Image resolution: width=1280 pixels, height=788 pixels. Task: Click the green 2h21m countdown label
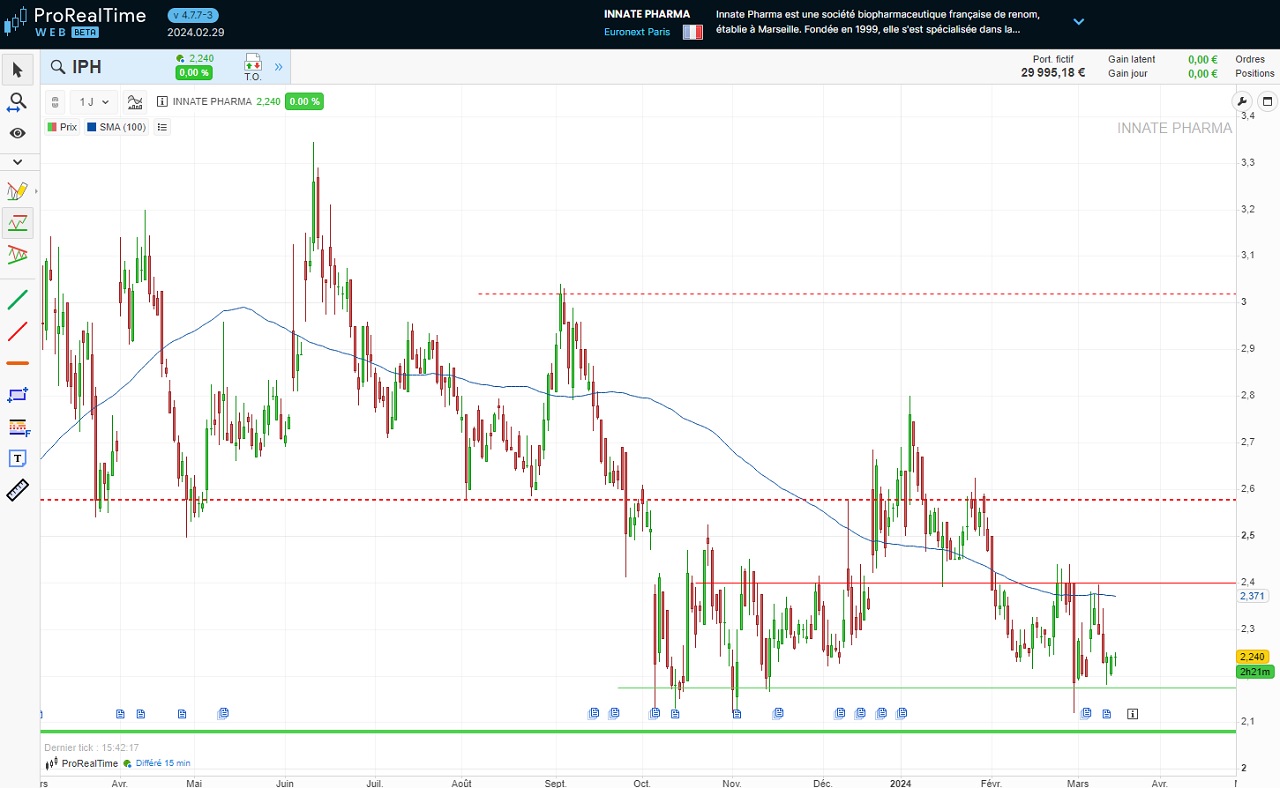(x=1255, y=672)
